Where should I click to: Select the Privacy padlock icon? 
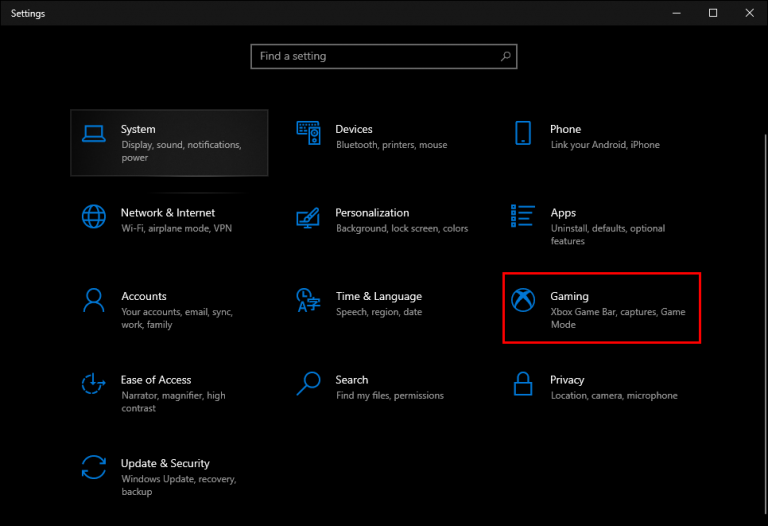coord(523,383)
